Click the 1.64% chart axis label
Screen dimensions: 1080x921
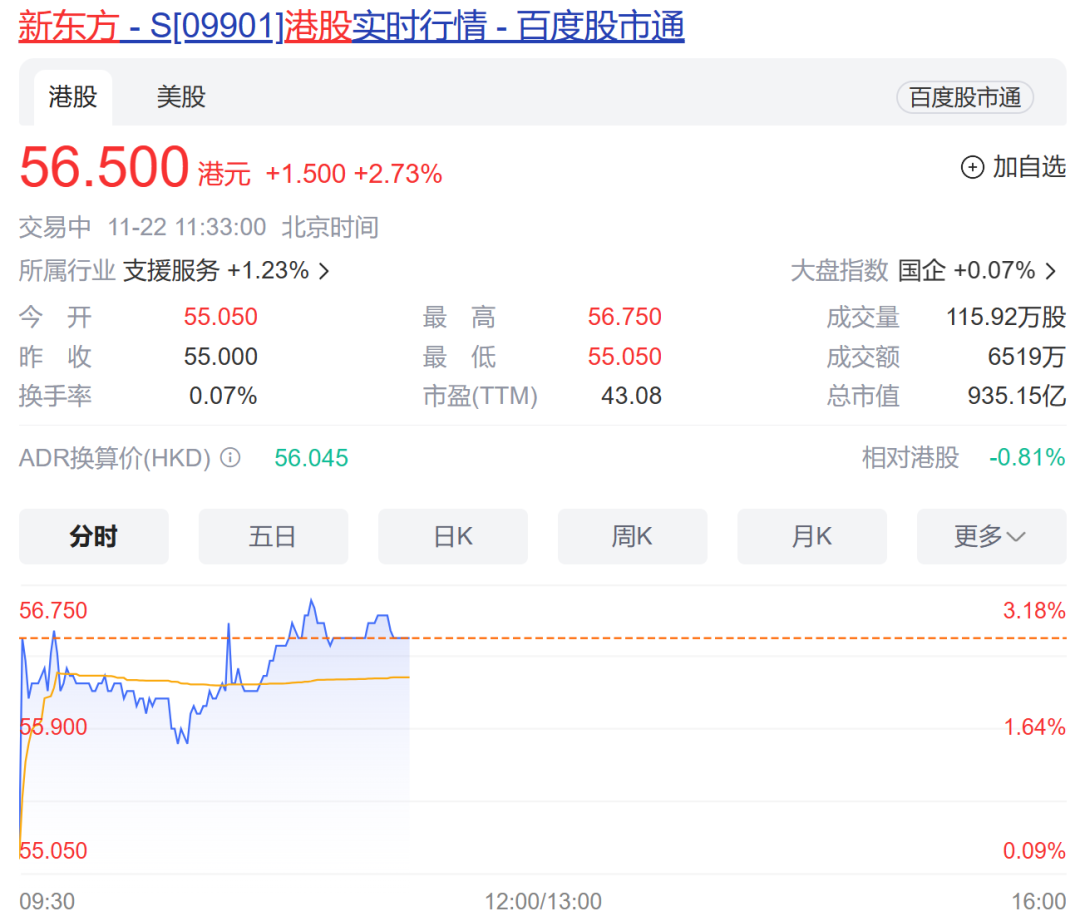[1035, 727]
